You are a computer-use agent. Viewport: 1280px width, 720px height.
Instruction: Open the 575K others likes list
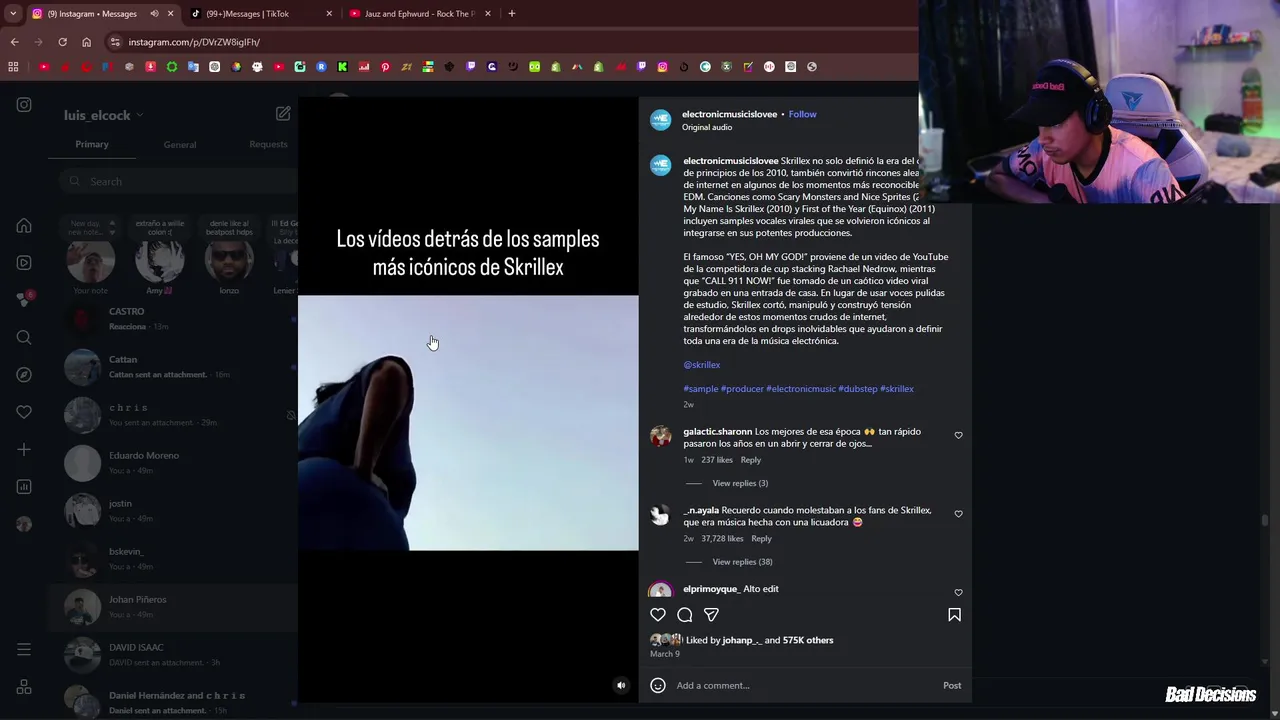pos(808,640)
